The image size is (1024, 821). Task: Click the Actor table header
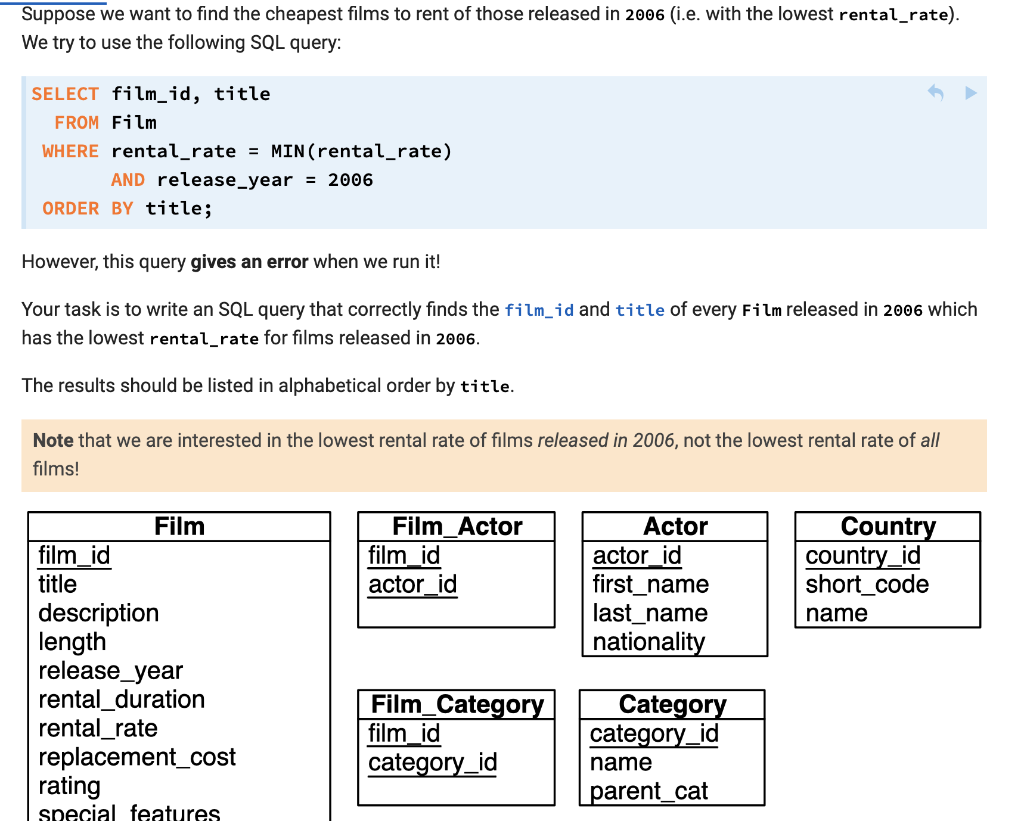point(674,526)
